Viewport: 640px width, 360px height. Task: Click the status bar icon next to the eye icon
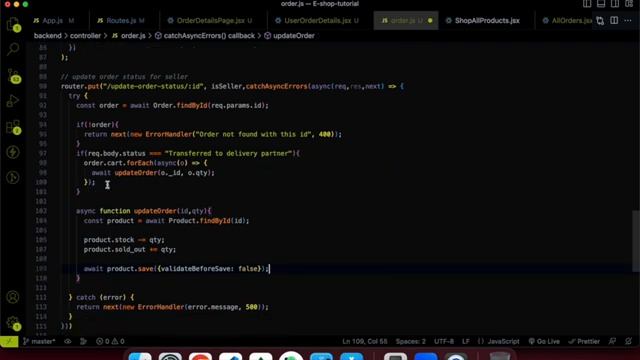point(83,342)
